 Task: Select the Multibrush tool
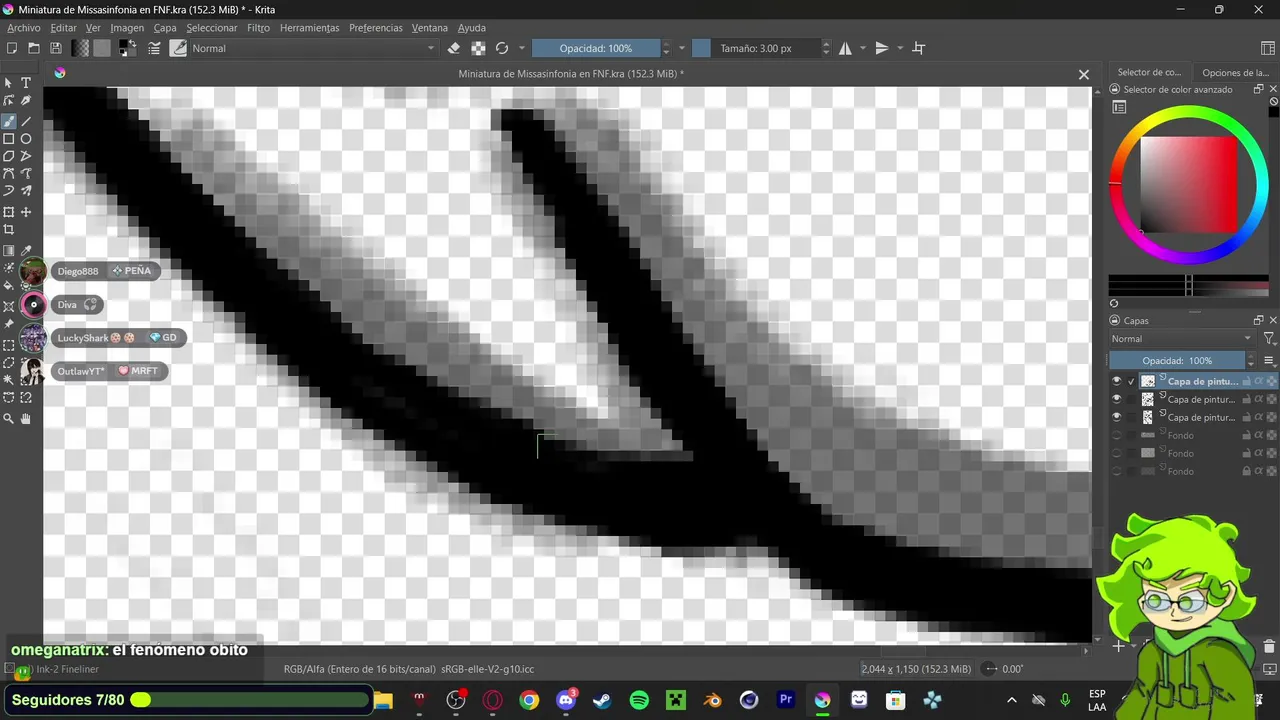(26, 191)
